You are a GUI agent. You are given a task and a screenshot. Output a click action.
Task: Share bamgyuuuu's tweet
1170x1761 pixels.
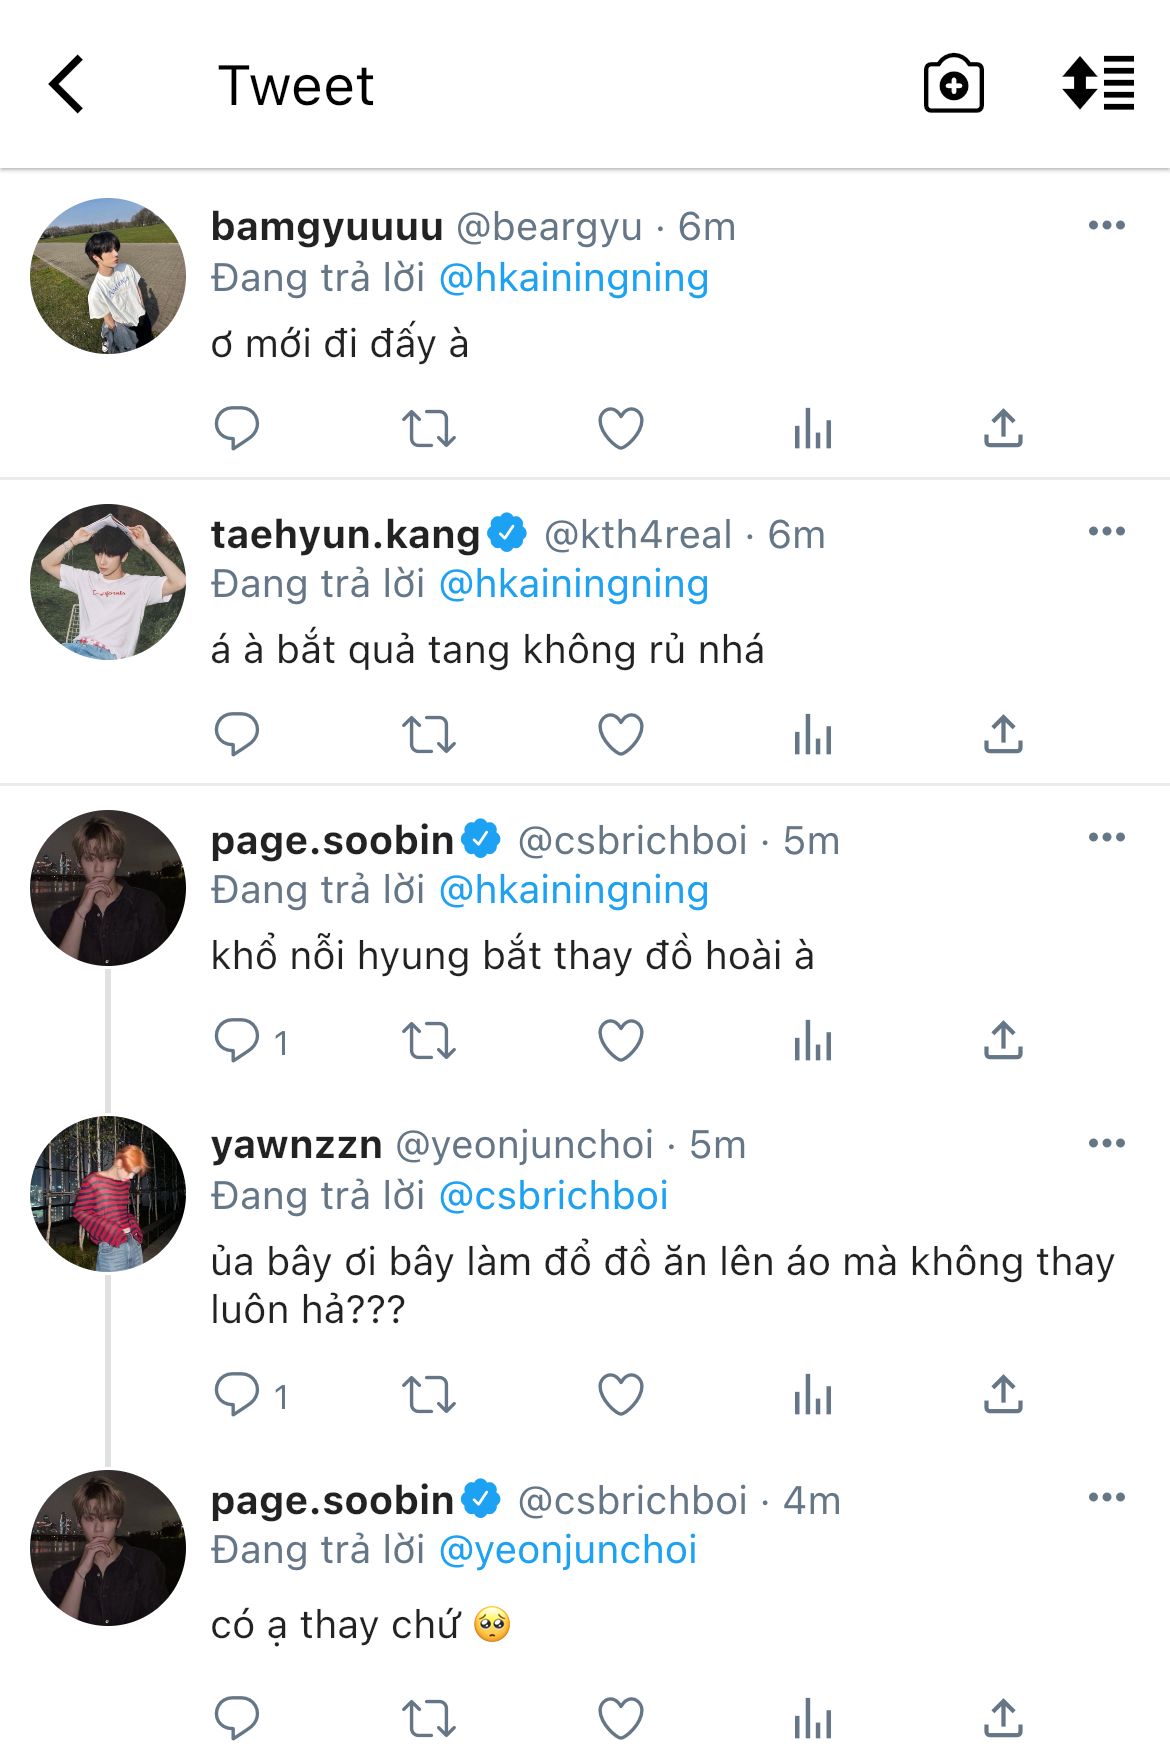coord(1003,429)
